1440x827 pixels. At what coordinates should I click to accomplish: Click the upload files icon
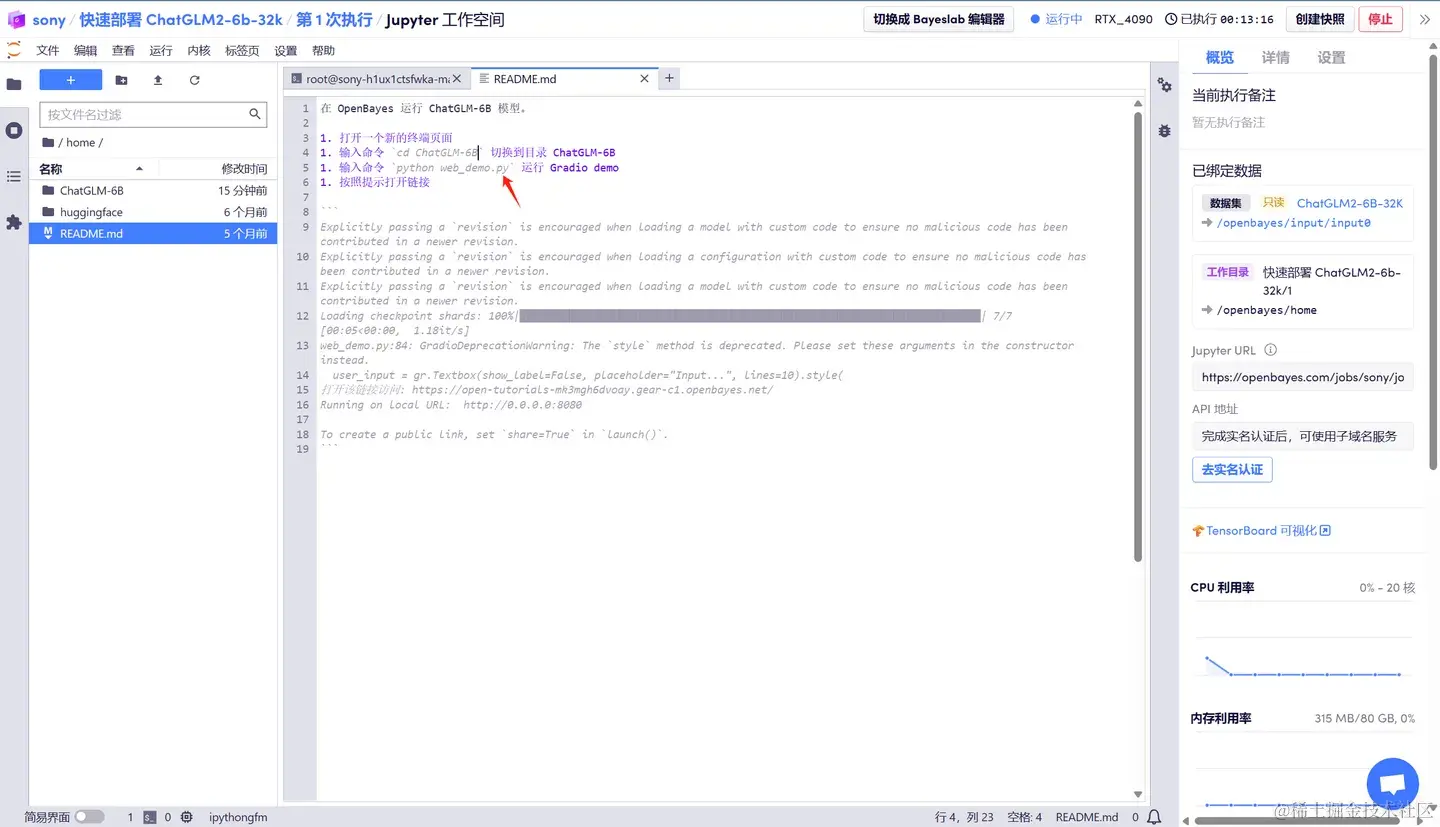[158, 80]
